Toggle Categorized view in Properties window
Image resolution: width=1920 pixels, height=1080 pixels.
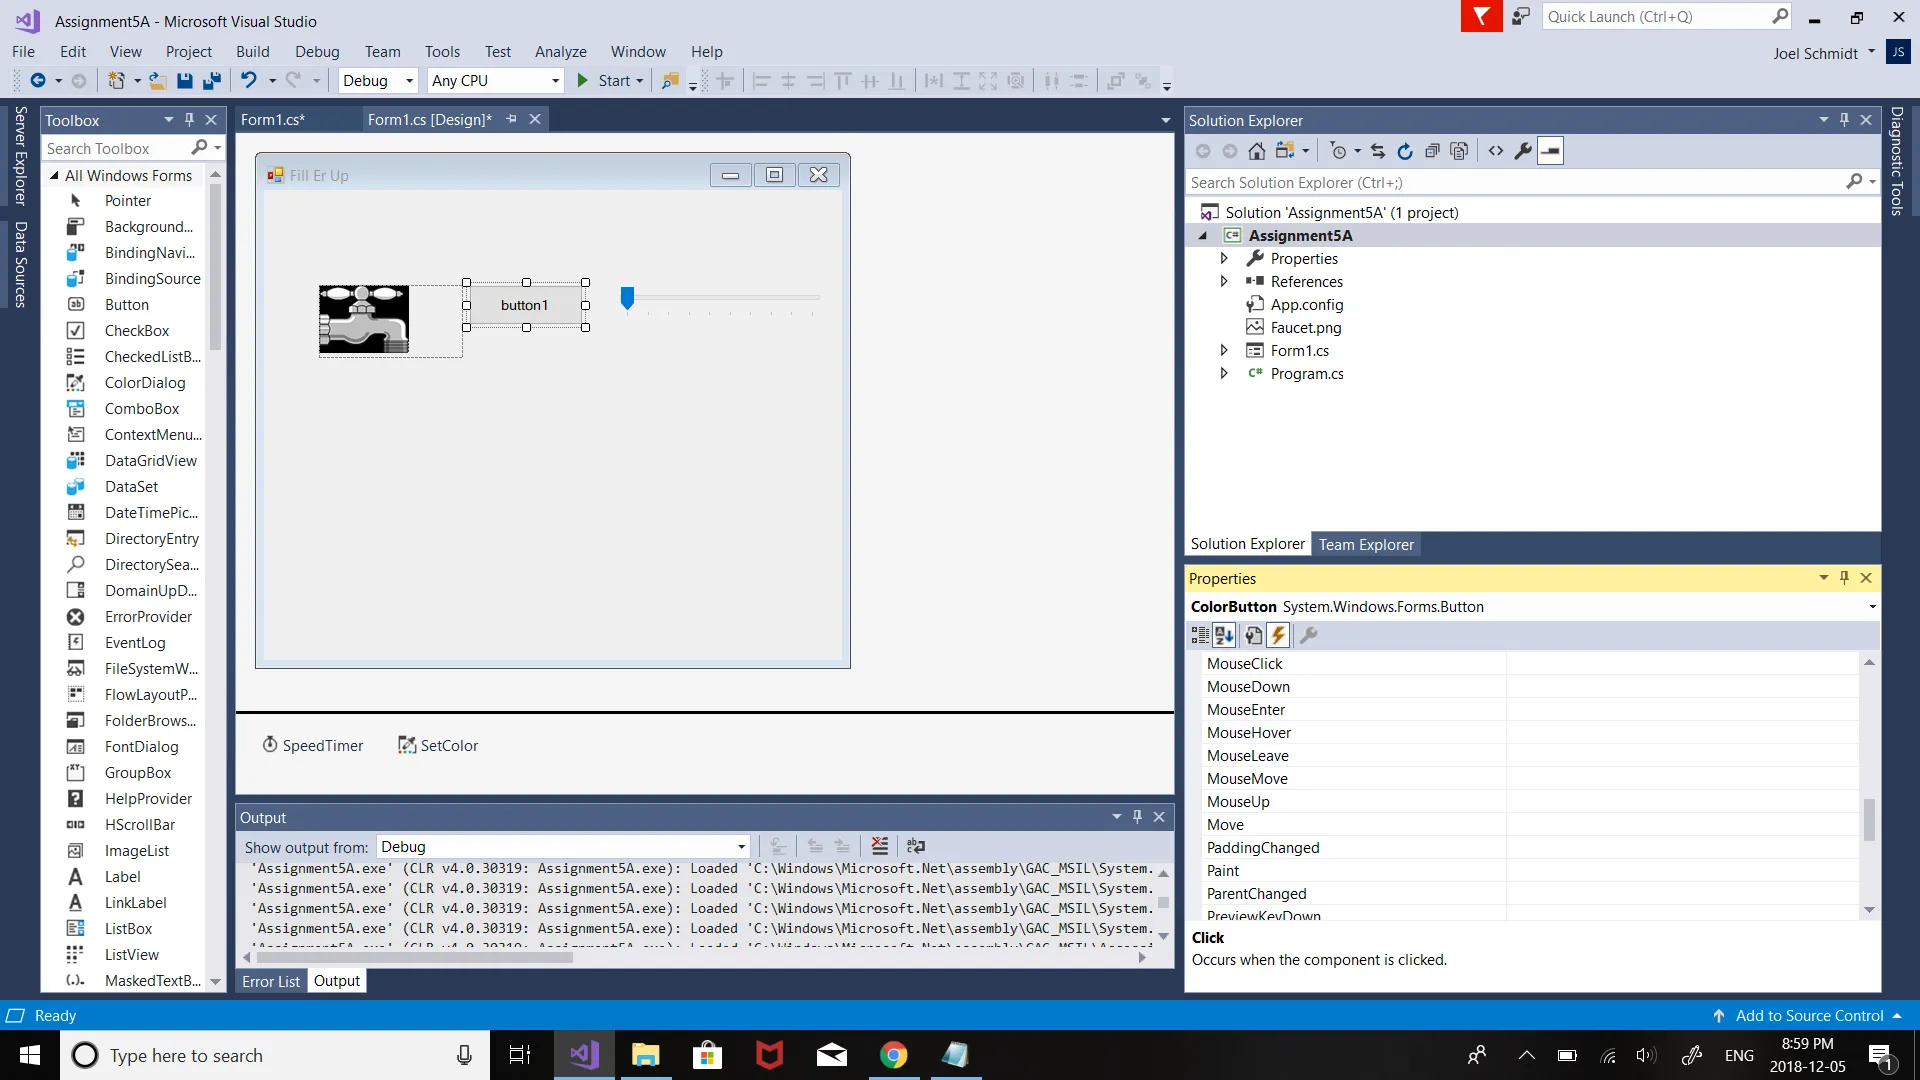(1199, 635)
